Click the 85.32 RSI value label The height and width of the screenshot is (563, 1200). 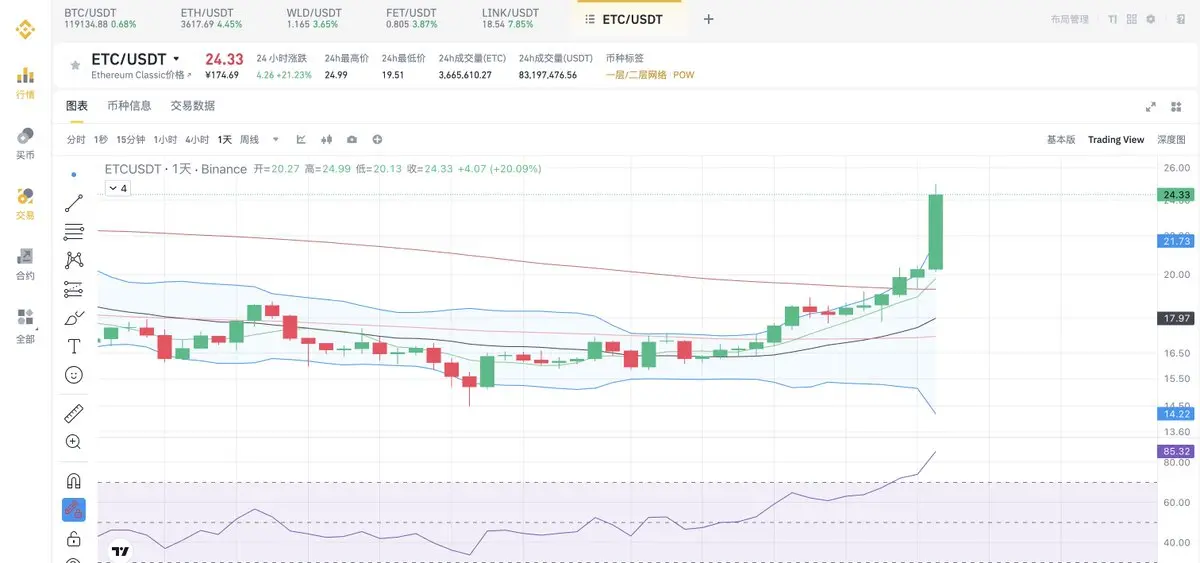1176,451
